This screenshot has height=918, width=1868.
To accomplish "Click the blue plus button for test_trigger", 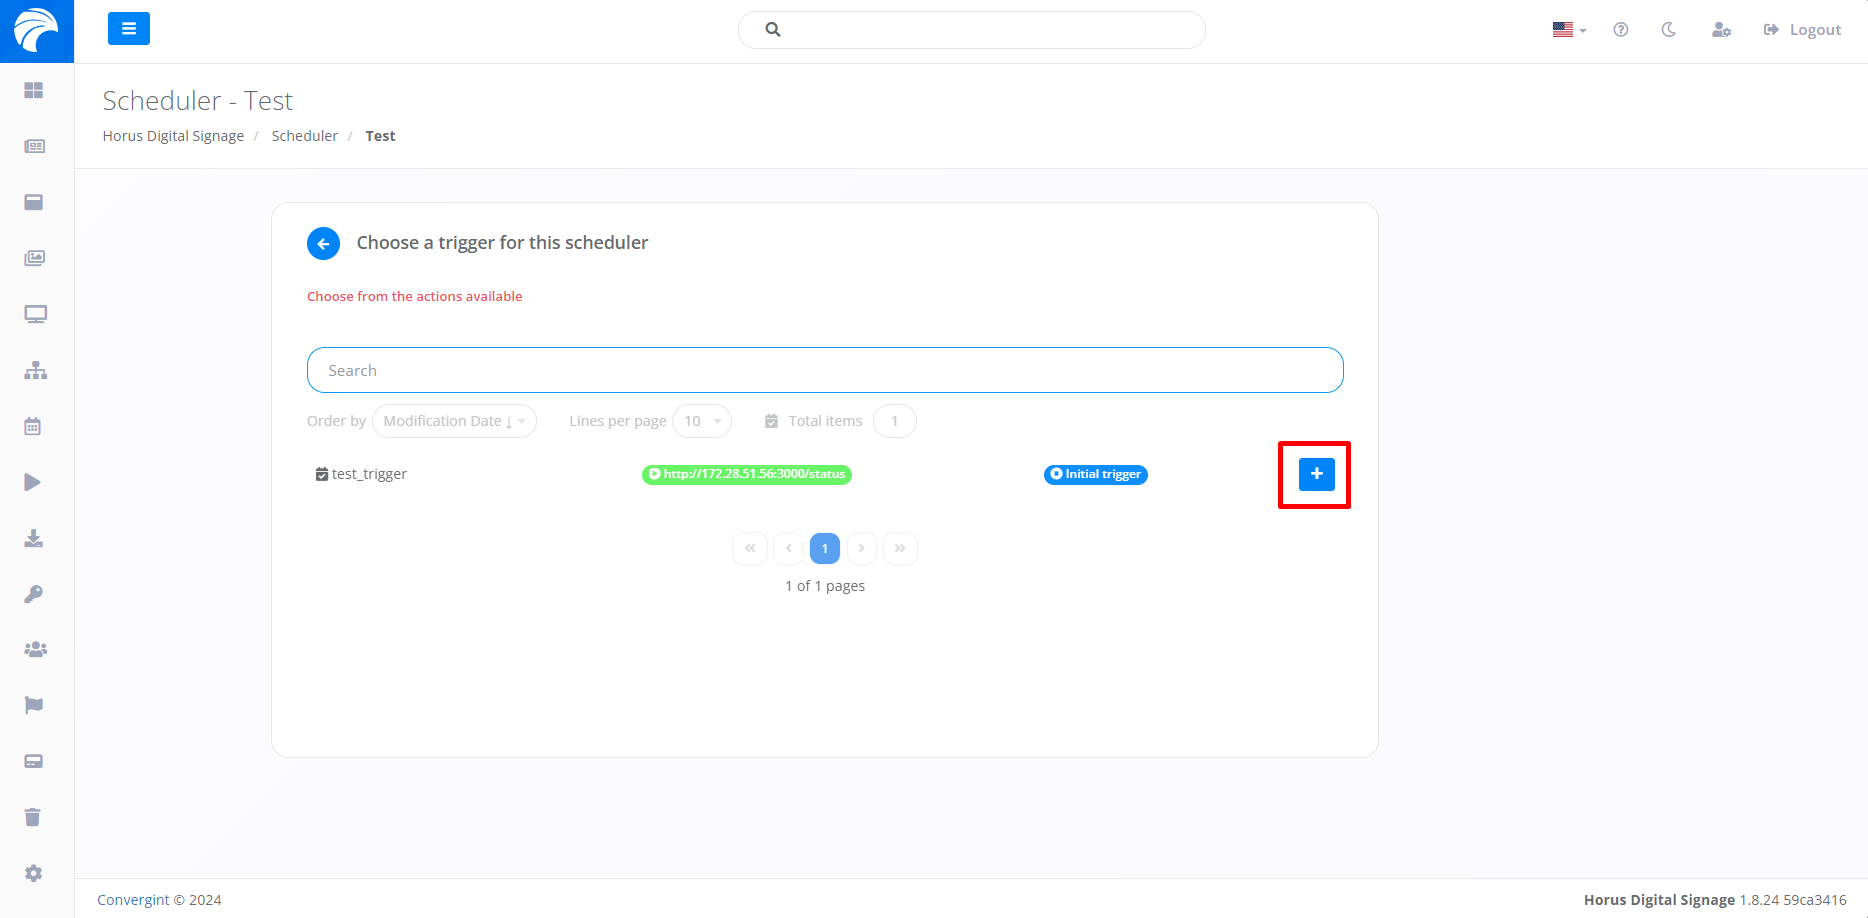I will [1316, 474].
